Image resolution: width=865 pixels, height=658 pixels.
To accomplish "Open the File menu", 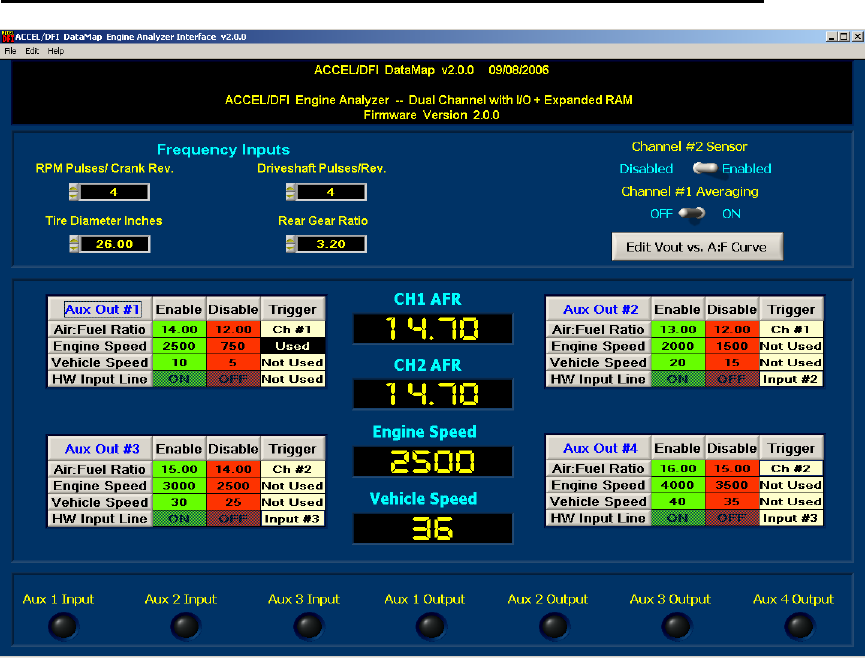I will click(x=10, y=51).
